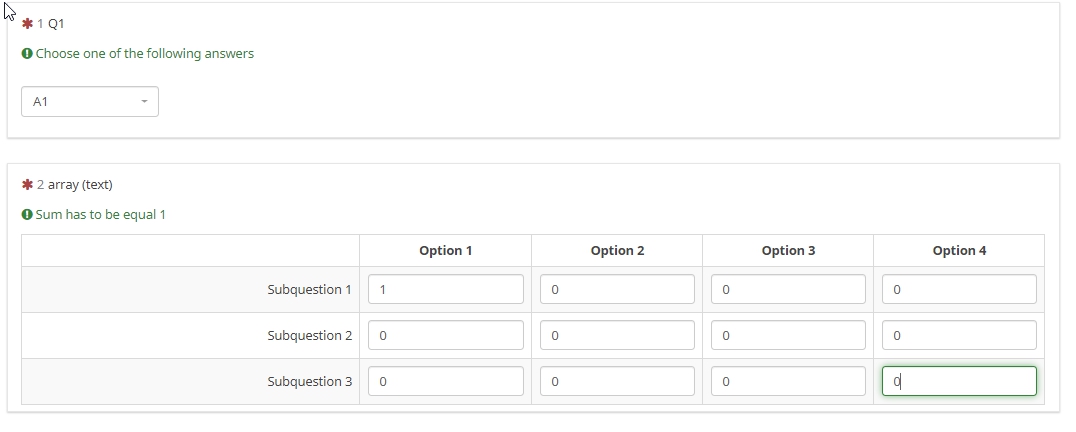Viewport: 1076px width, 432px height.
Task: Click the array question required asterisk icon
Action: (x=27, y=185)
